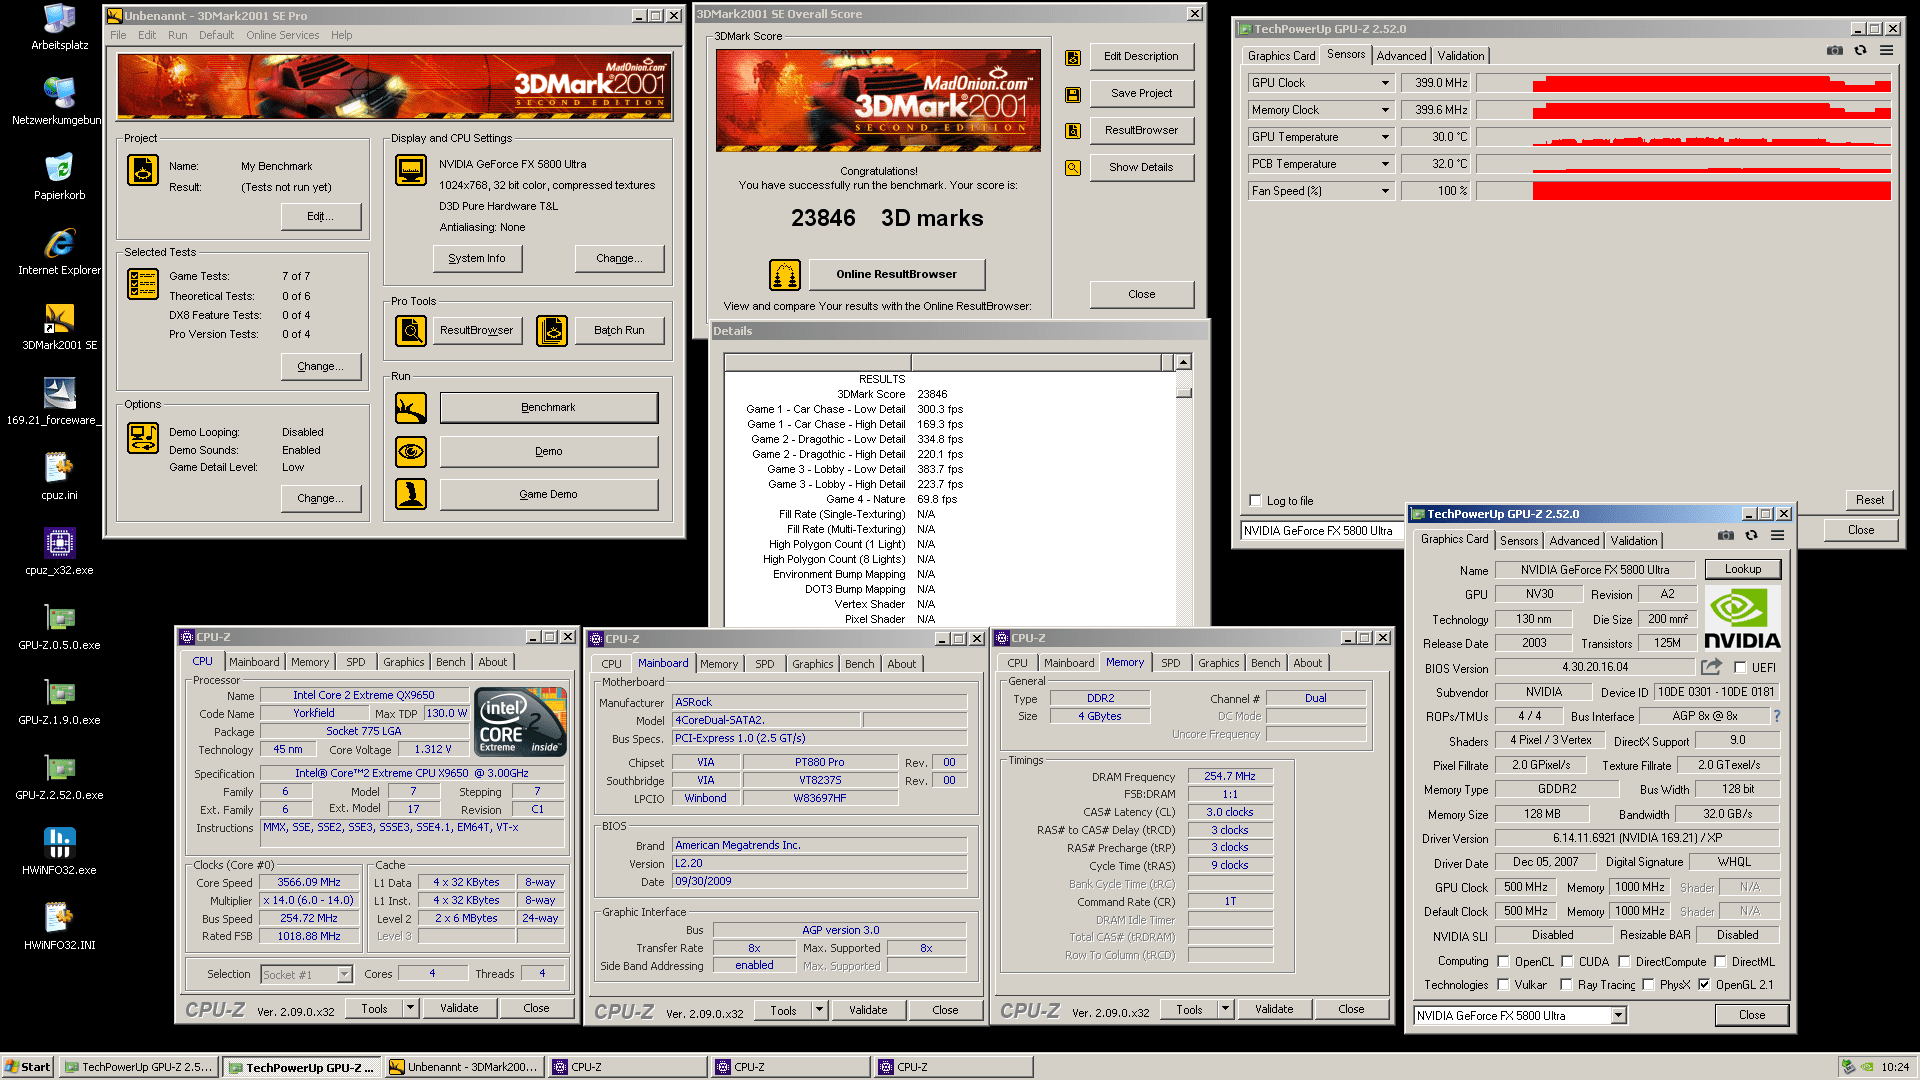Click Reset button in GPU-Z sensors
Image resolution: width=1920 pixels, height=1080 pixels.
point(1869,500)
